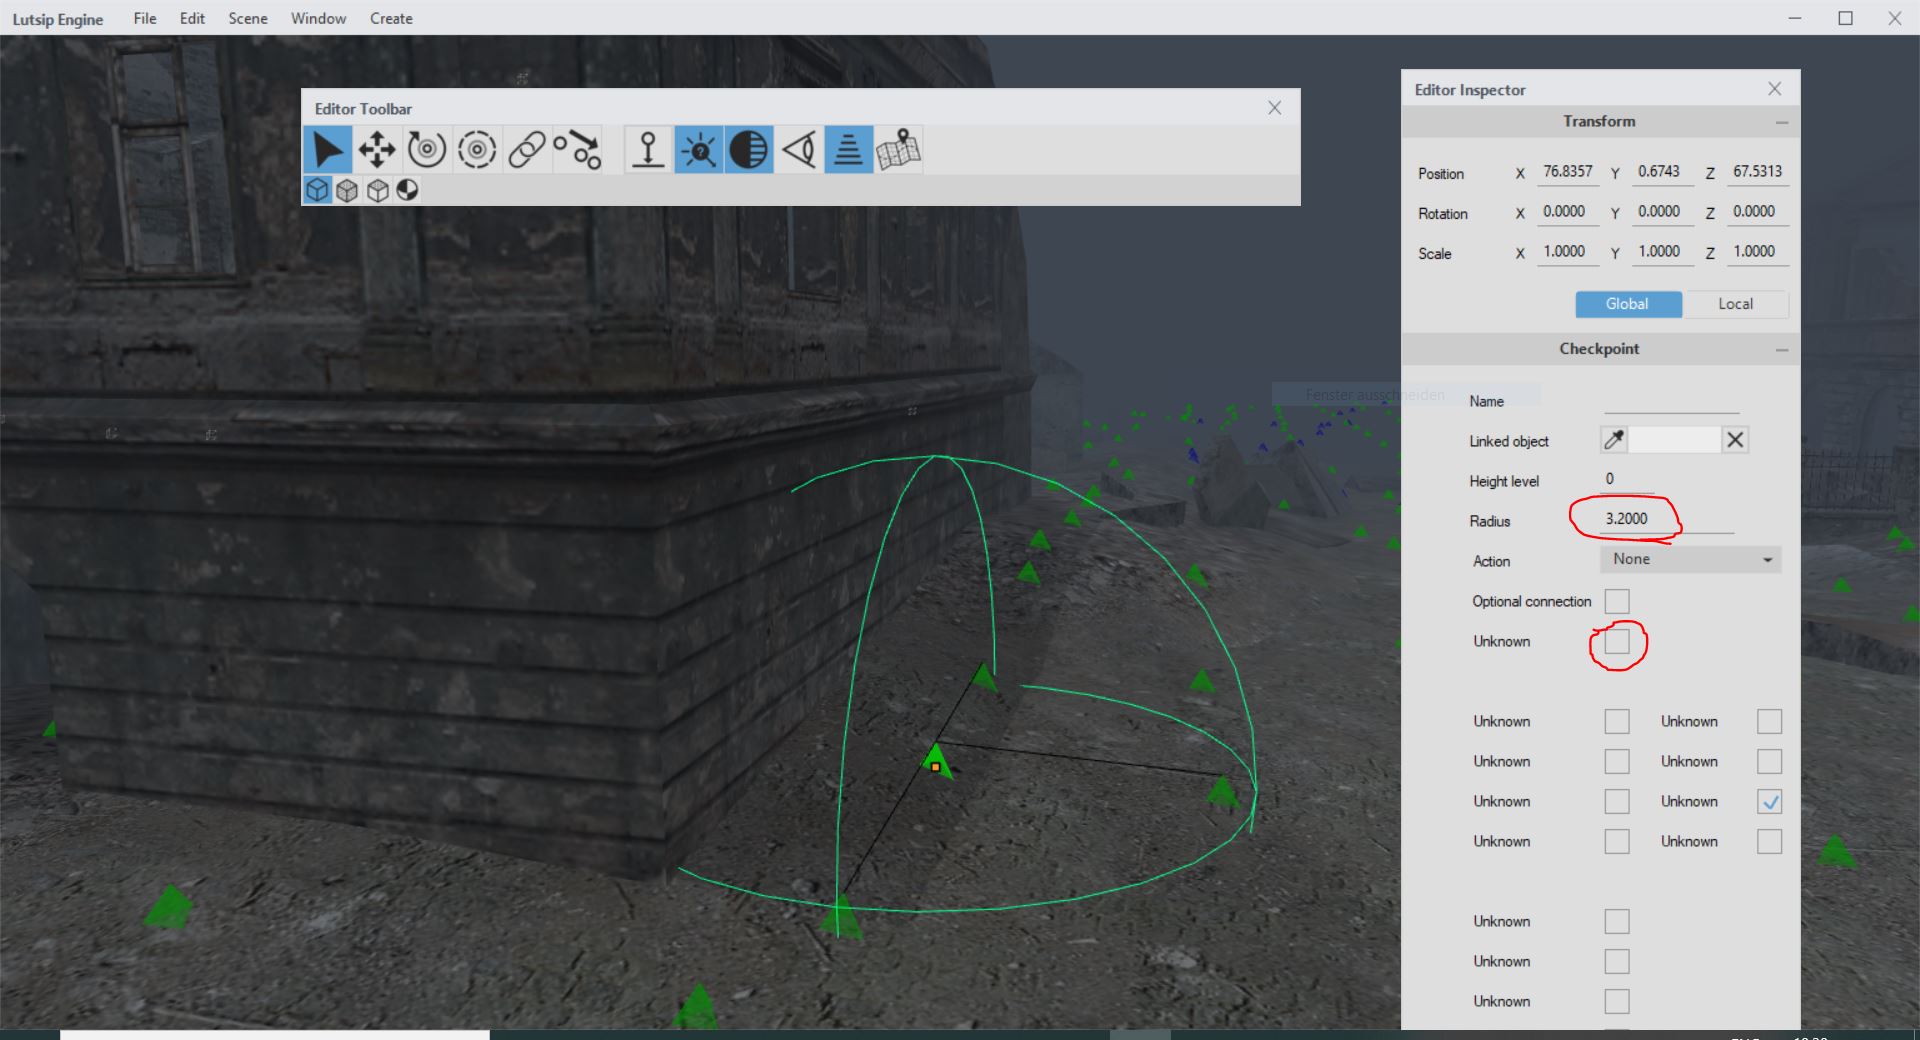
Task: Tick the red-circled Unknown checkbox
Action: pyautogui.click(x=1617, y=642)
